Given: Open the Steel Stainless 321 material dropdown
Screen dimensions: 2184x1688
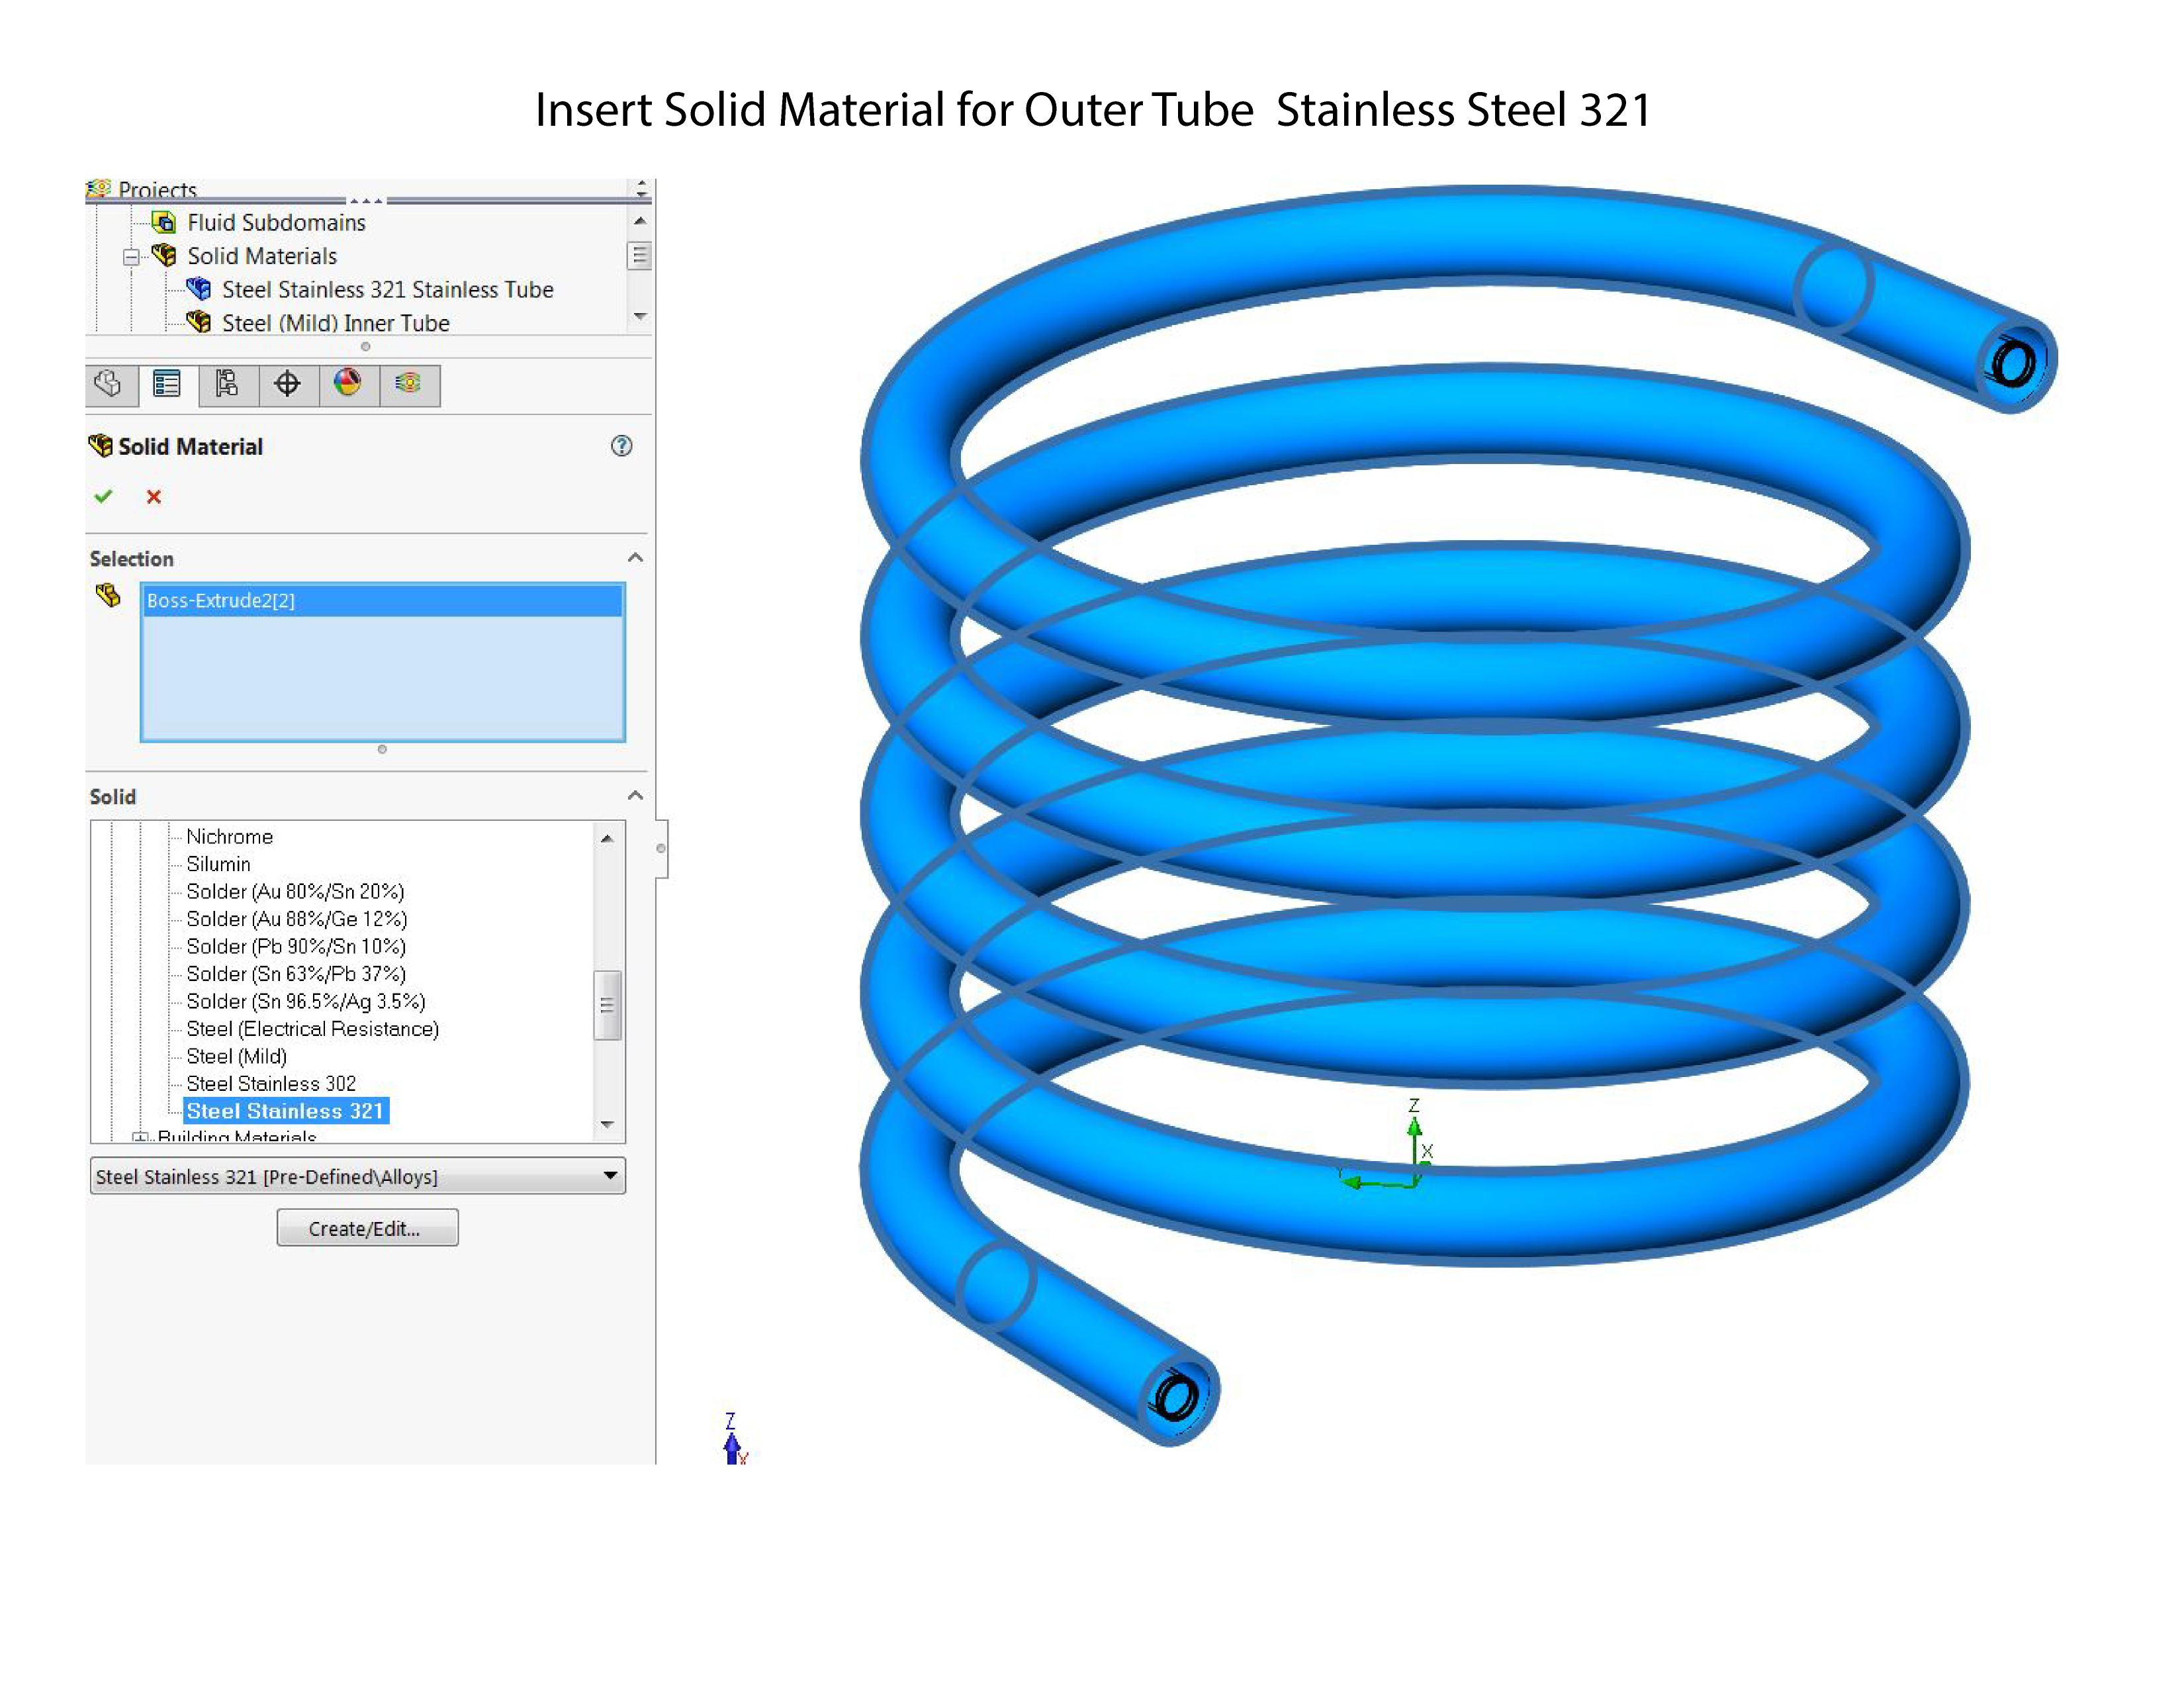Looking at the screenshot, I should coord(609,1175).
